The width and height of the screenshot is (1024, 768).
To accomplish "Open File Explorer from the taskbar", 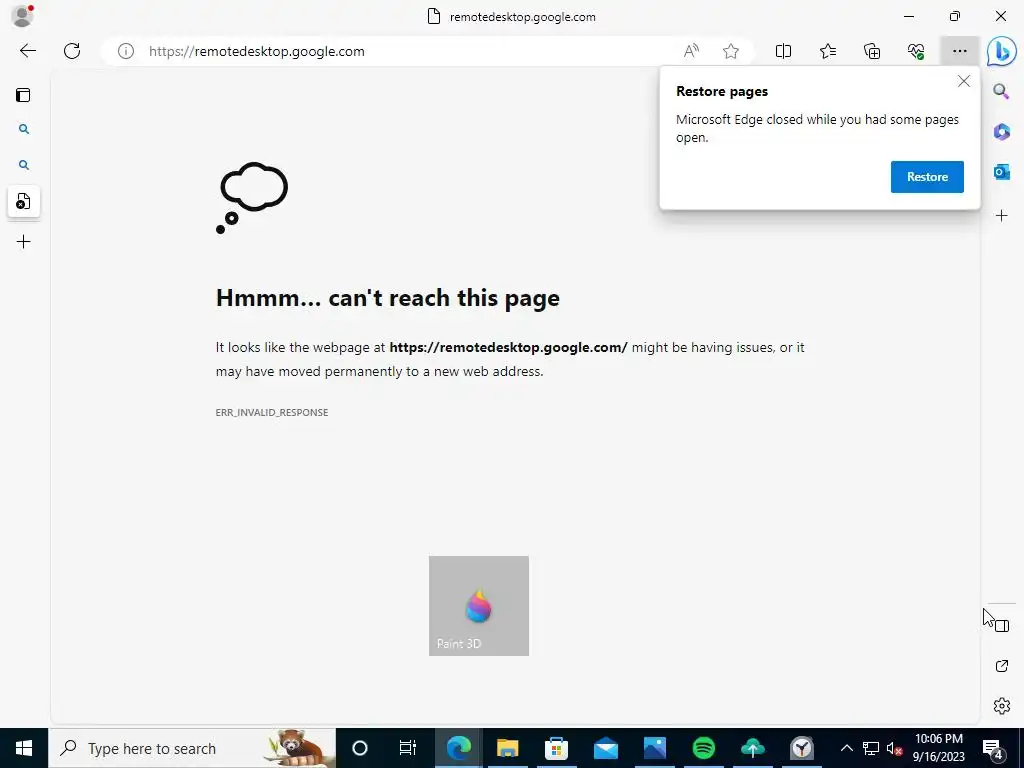I will [x=507, y=748].
